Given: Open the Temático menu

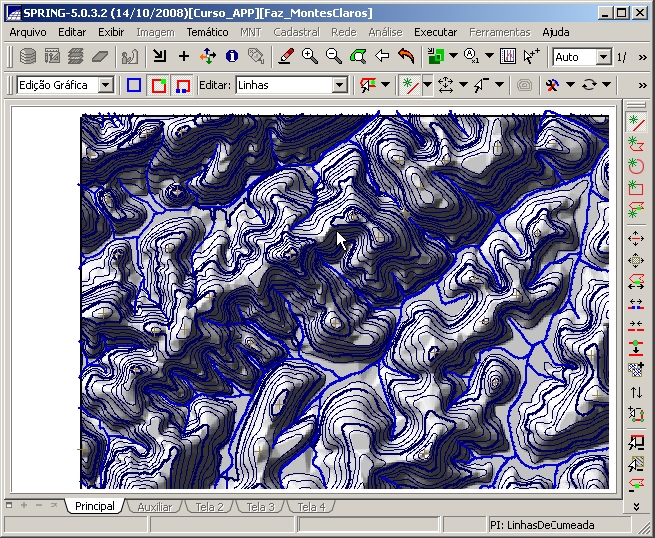Looking at the screenshot, I should click(x=207, y=32).
